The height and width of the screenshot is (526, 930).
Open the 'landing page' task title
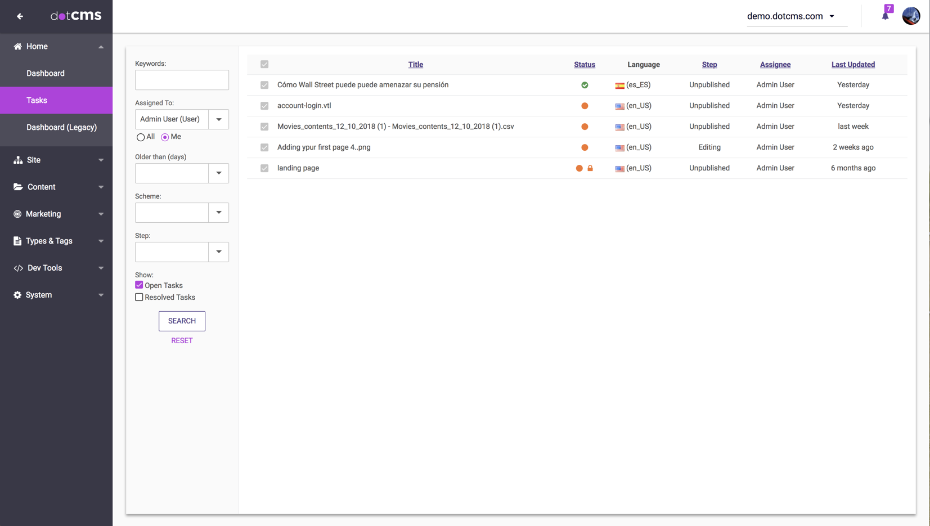(298, 168)
